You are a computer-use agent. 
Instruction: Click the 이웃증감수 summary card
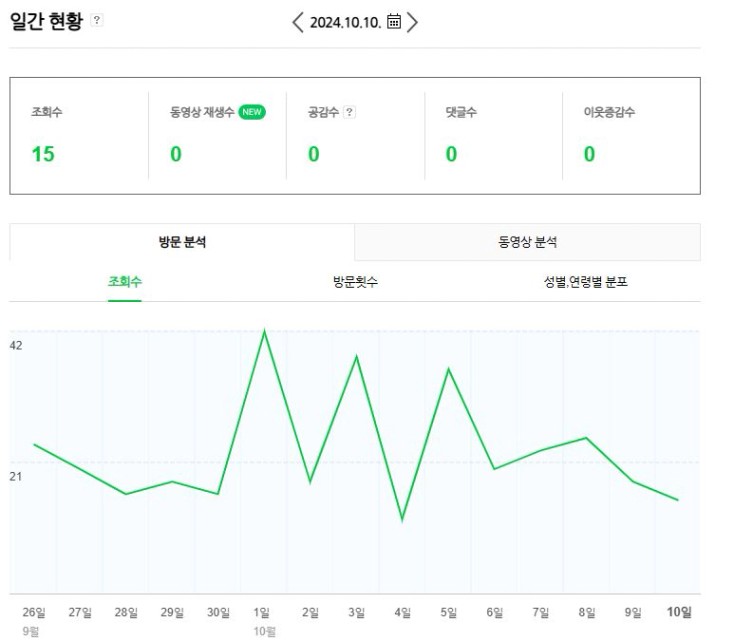pos(631,136)
